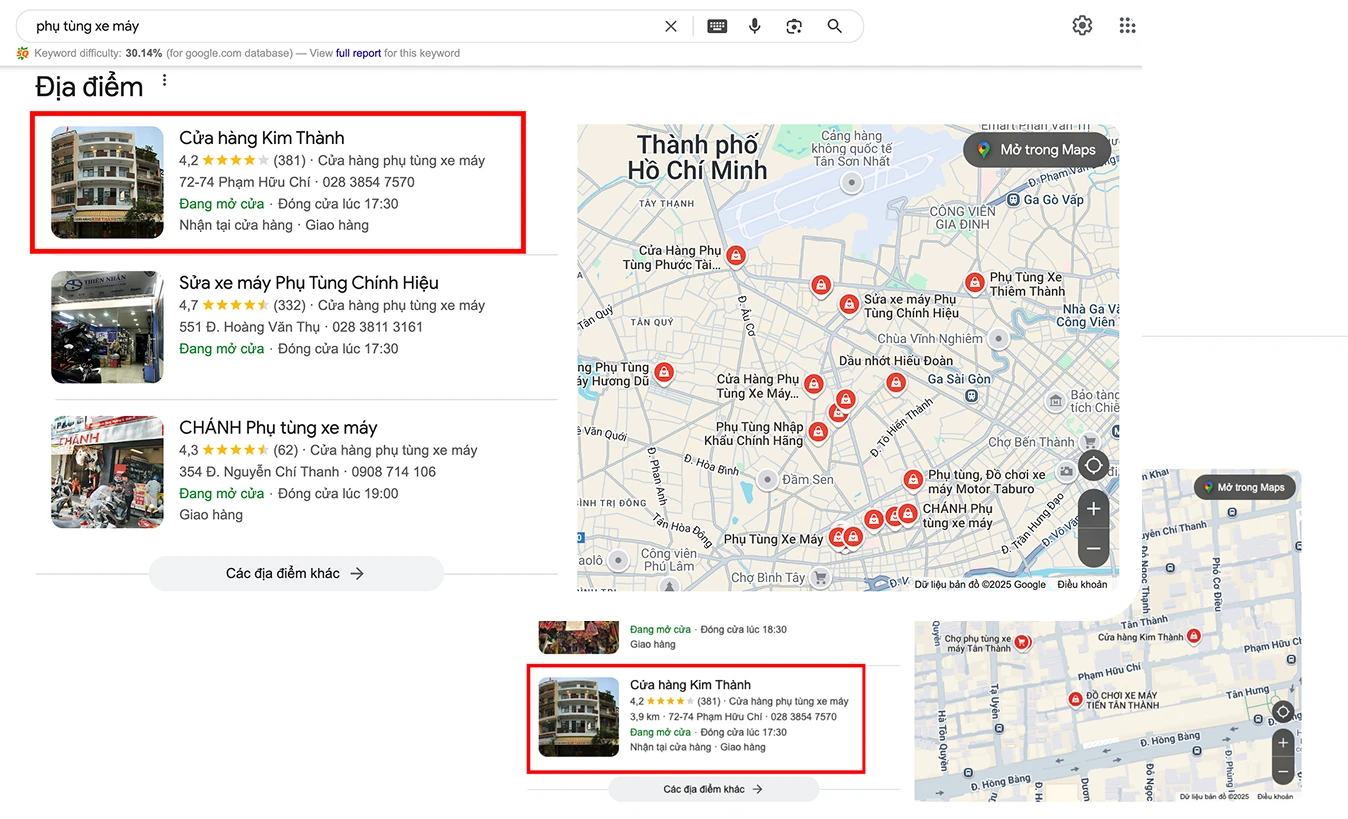Image resolution: width=1348 pixels, height=819 pixels.
Task: Zoom in on the large map
Action: [1093, 509]
